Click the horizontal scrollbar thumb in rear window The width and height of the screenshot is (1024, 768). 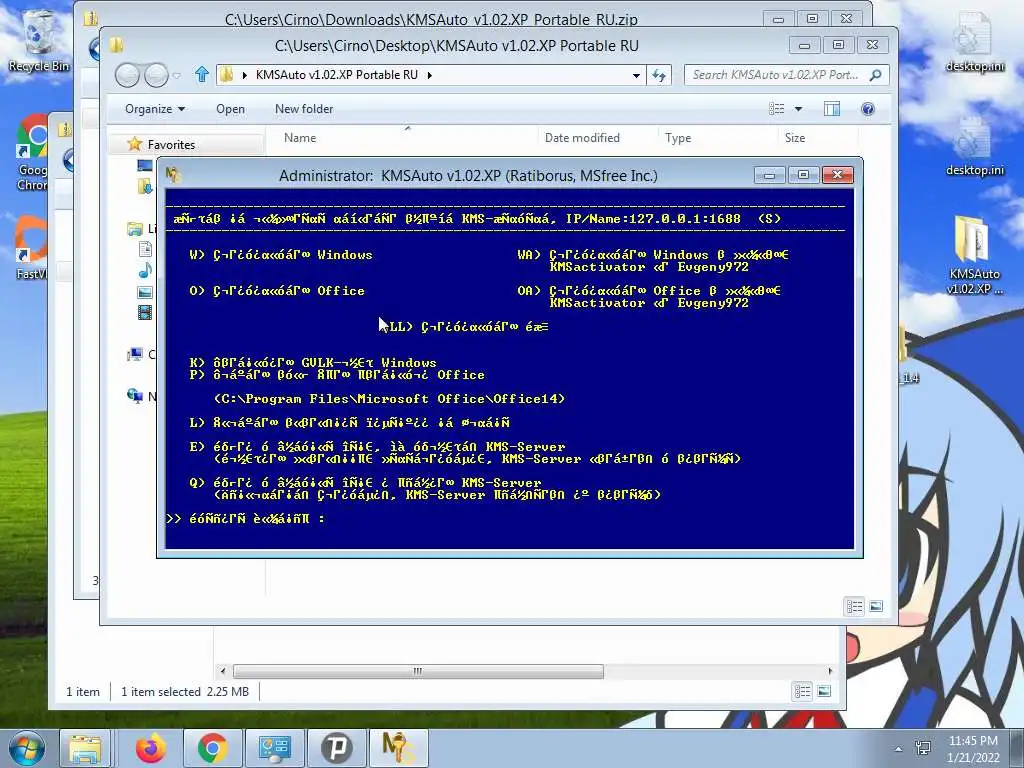pos(418,671)
